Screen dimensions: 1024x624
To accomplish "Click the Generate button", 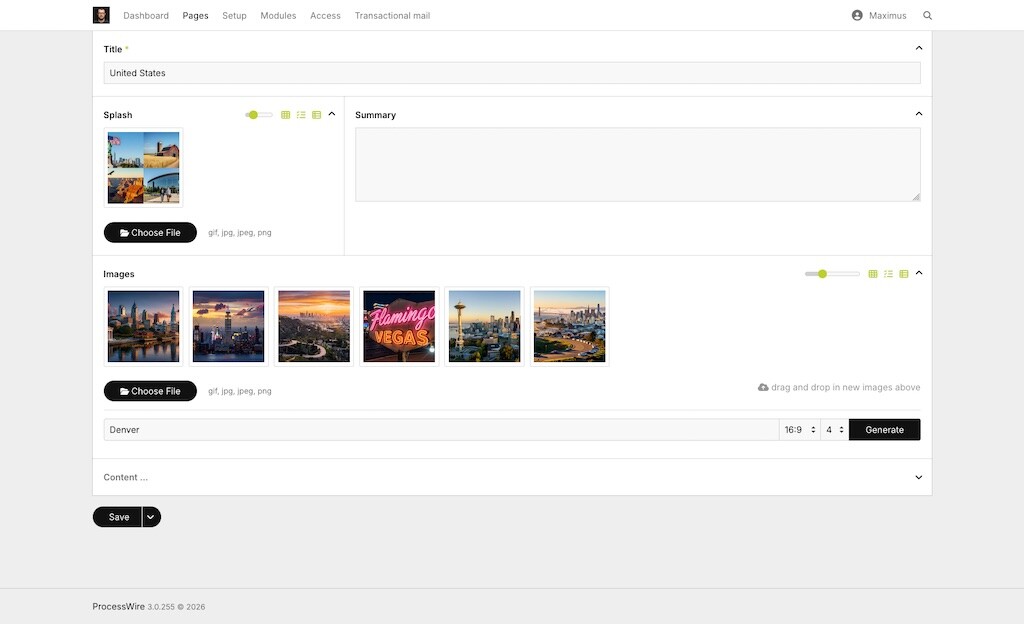I will (x=884, y=430).
